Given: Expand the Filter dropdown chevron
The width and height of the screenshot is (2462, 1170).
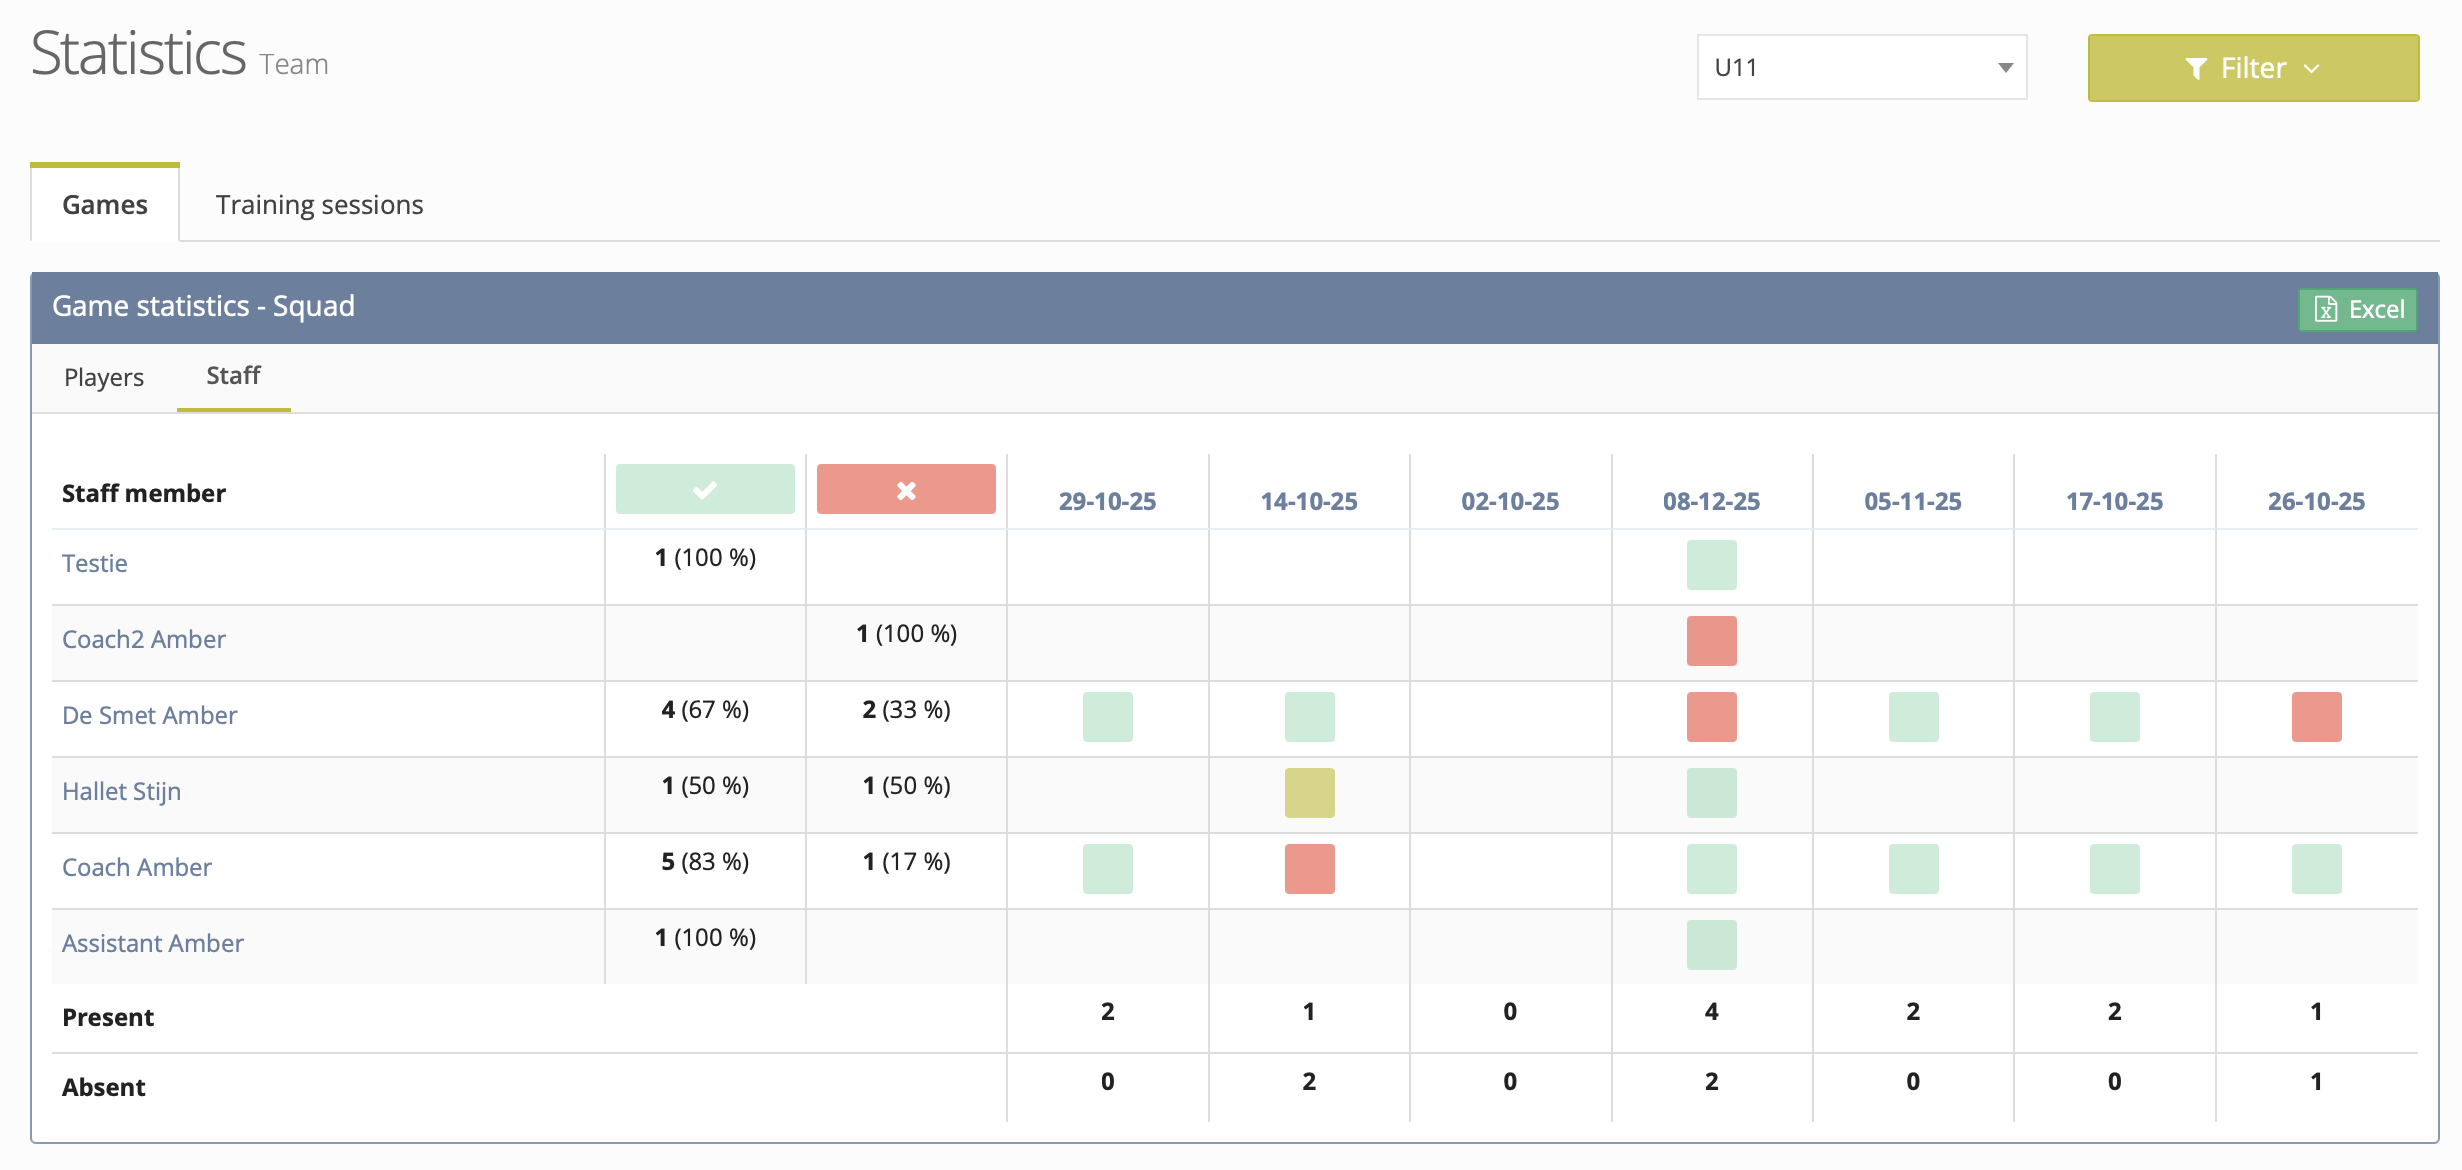Looking at the screenshot, I should click(2312, 68).
